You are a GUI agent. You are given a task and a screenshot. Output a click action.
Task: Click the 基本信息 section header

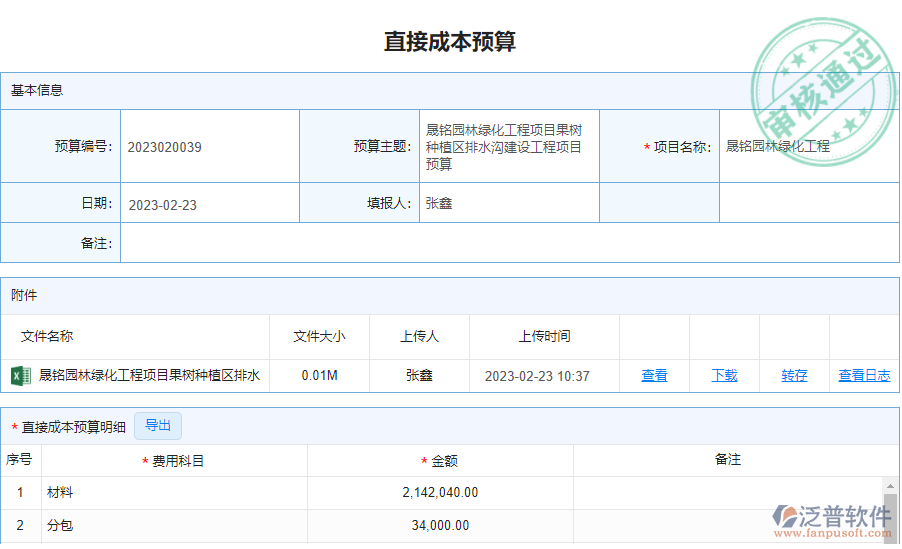click(x=37, y=90)
